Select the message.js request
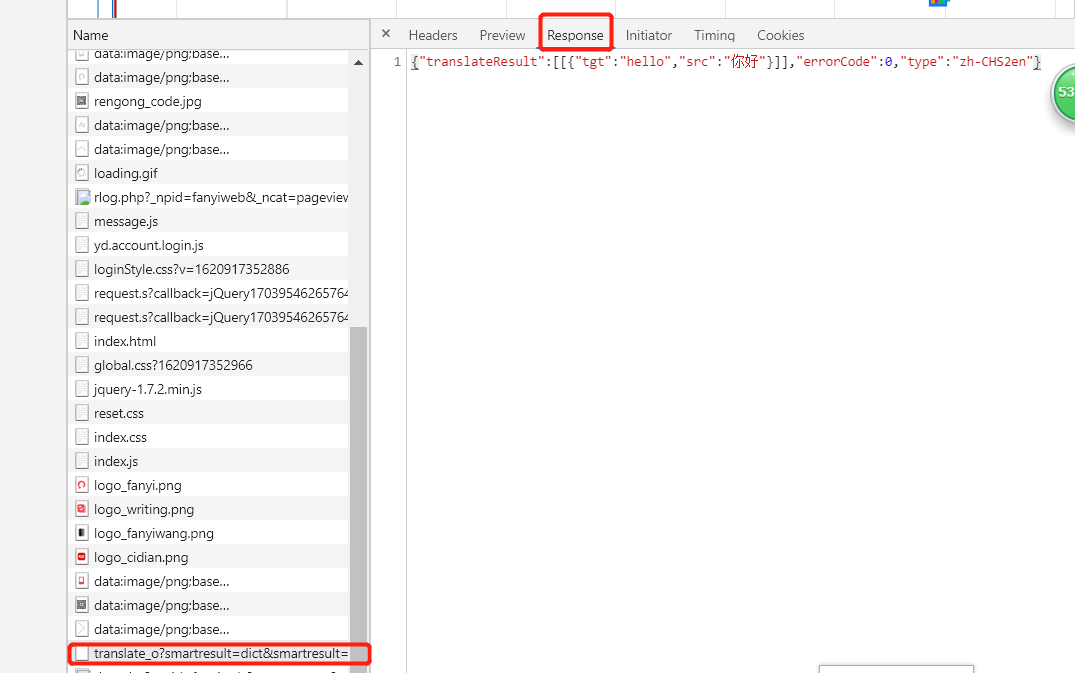 click(x=208, y=221)
